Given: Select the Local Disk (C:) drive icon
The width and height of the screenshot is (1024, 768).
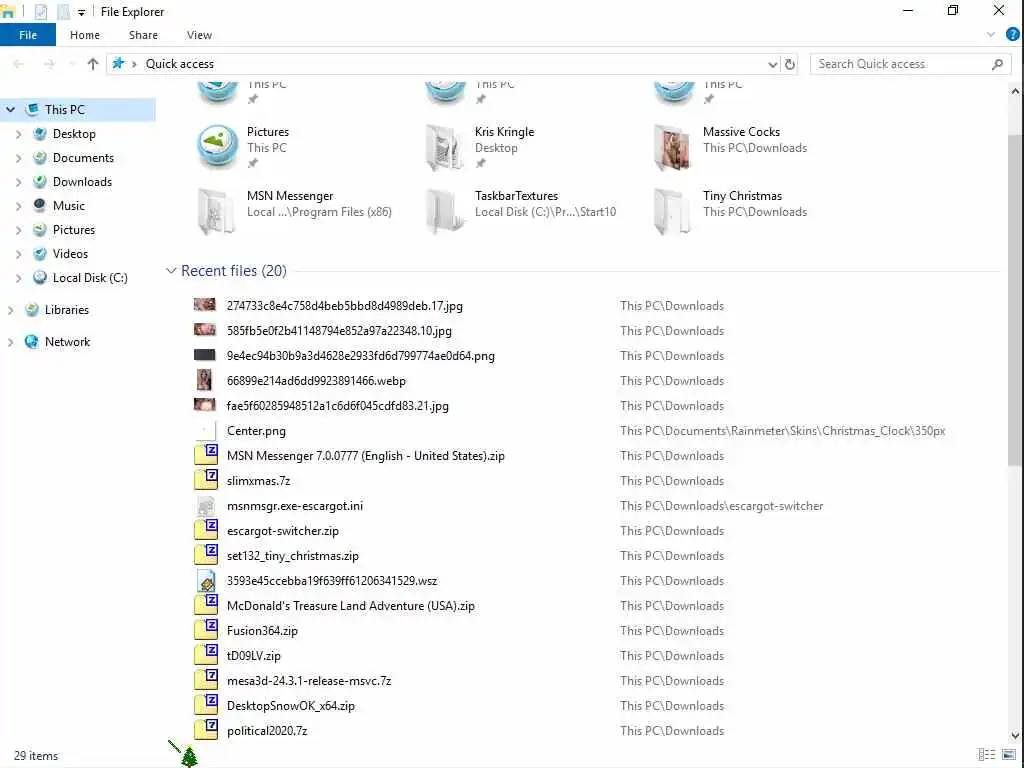Looking at the screenshot, I should pyautogui.click(x=40, y=278).
